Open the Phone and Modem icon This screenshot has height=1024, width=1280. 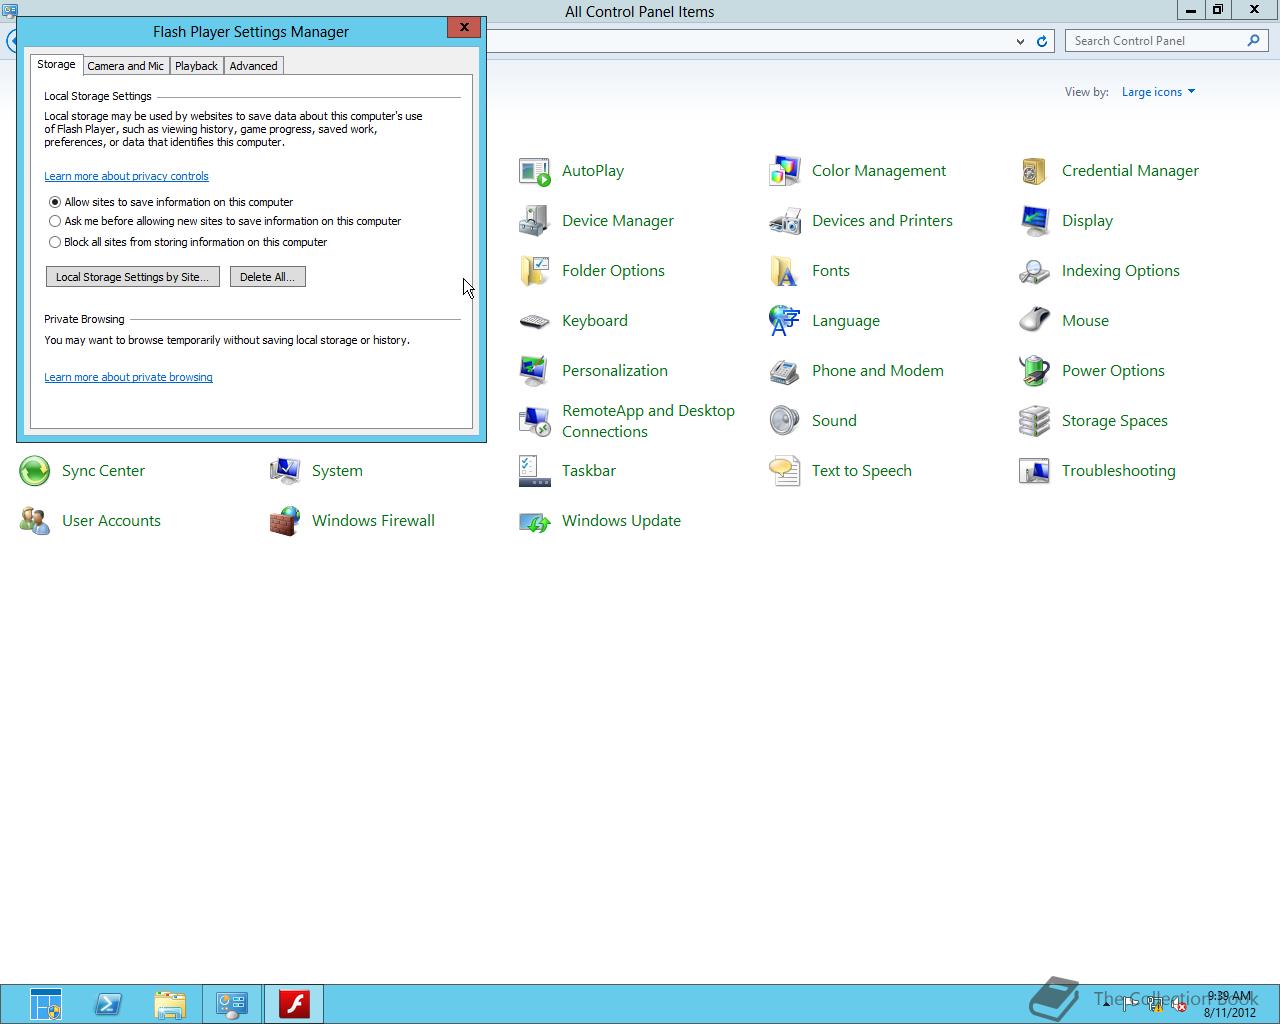pos(784,371)
